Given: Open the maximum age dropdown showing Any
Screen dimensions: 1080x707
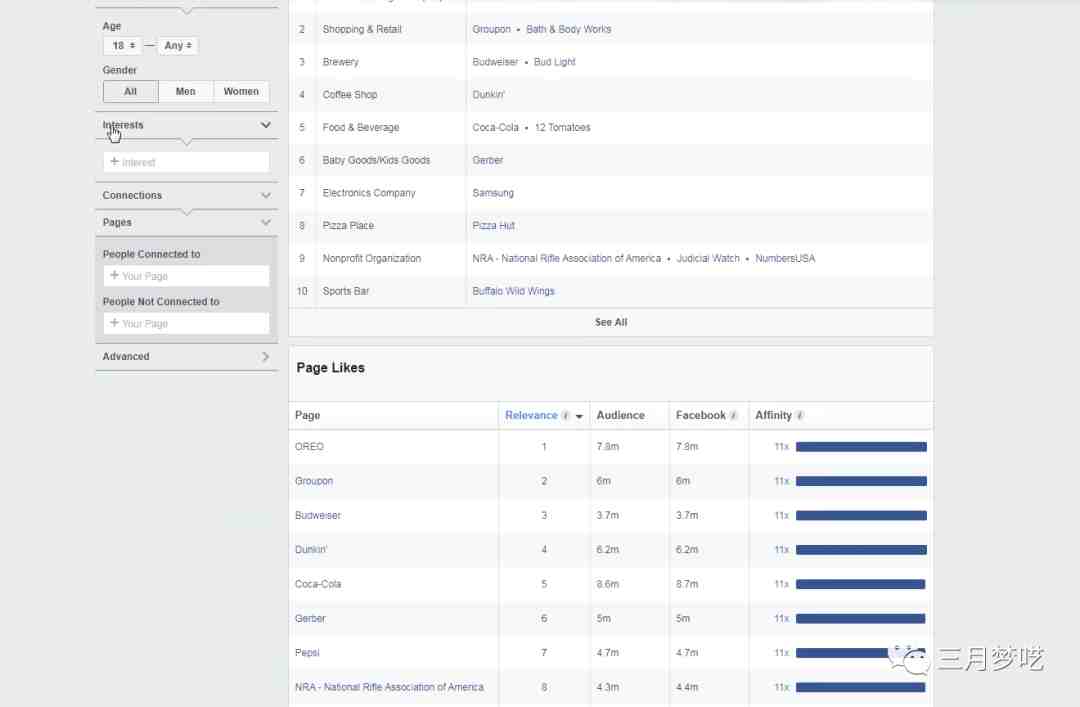Looking at the screenshot, I should pyautogui.click(x=178, y=45).
